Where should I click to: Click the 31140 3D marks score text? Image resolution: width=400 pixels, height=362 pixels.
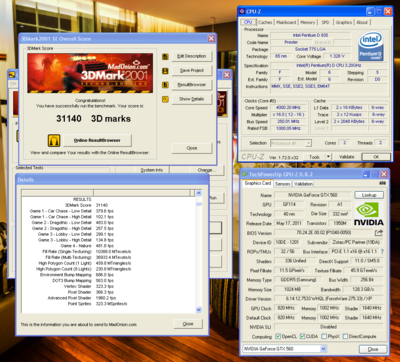[x=93, y=119]
